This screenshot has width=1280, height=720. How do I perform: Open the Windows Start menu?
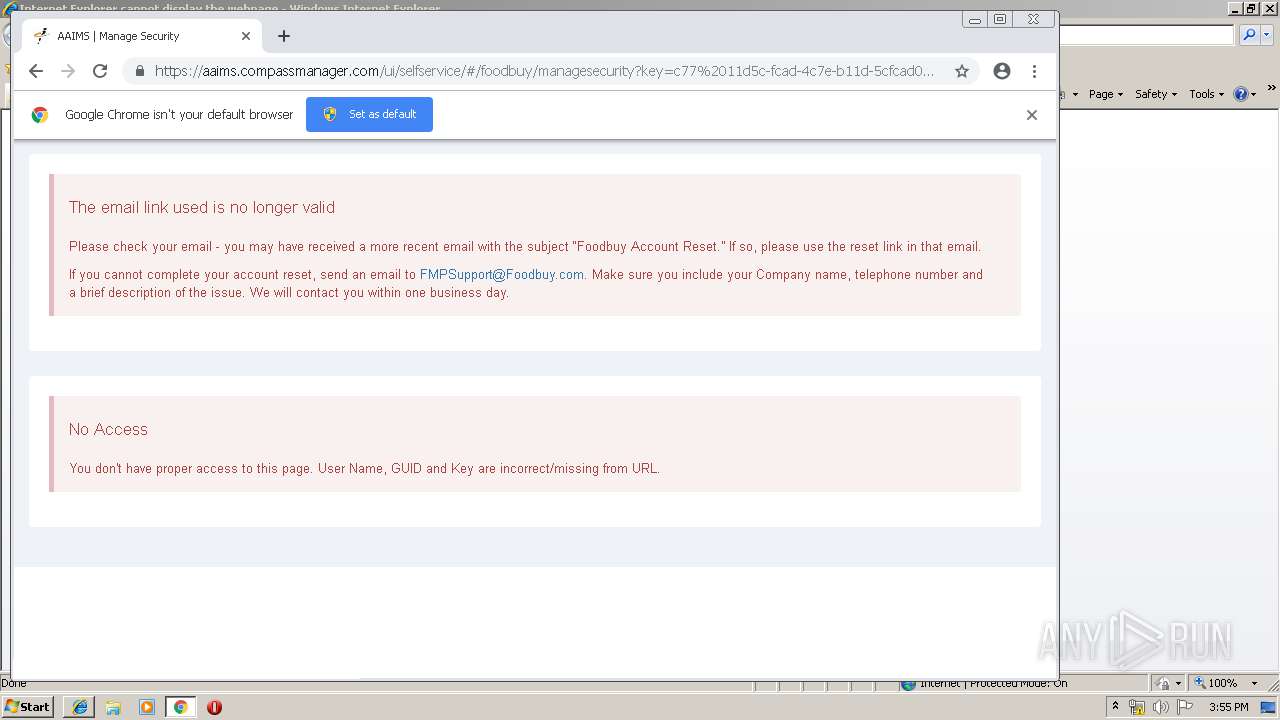click(27, 707)
